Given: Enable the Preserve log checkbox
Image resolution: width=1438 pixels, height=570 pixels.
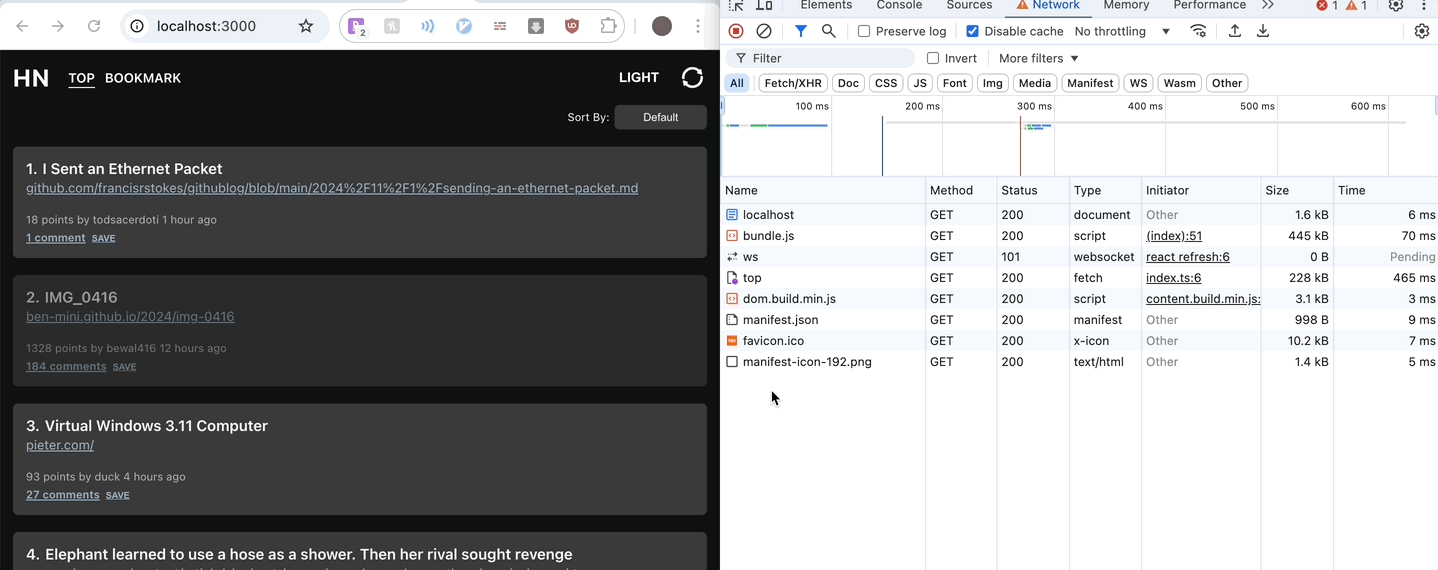Looking at the screenshot, I should tap(864, 31).
